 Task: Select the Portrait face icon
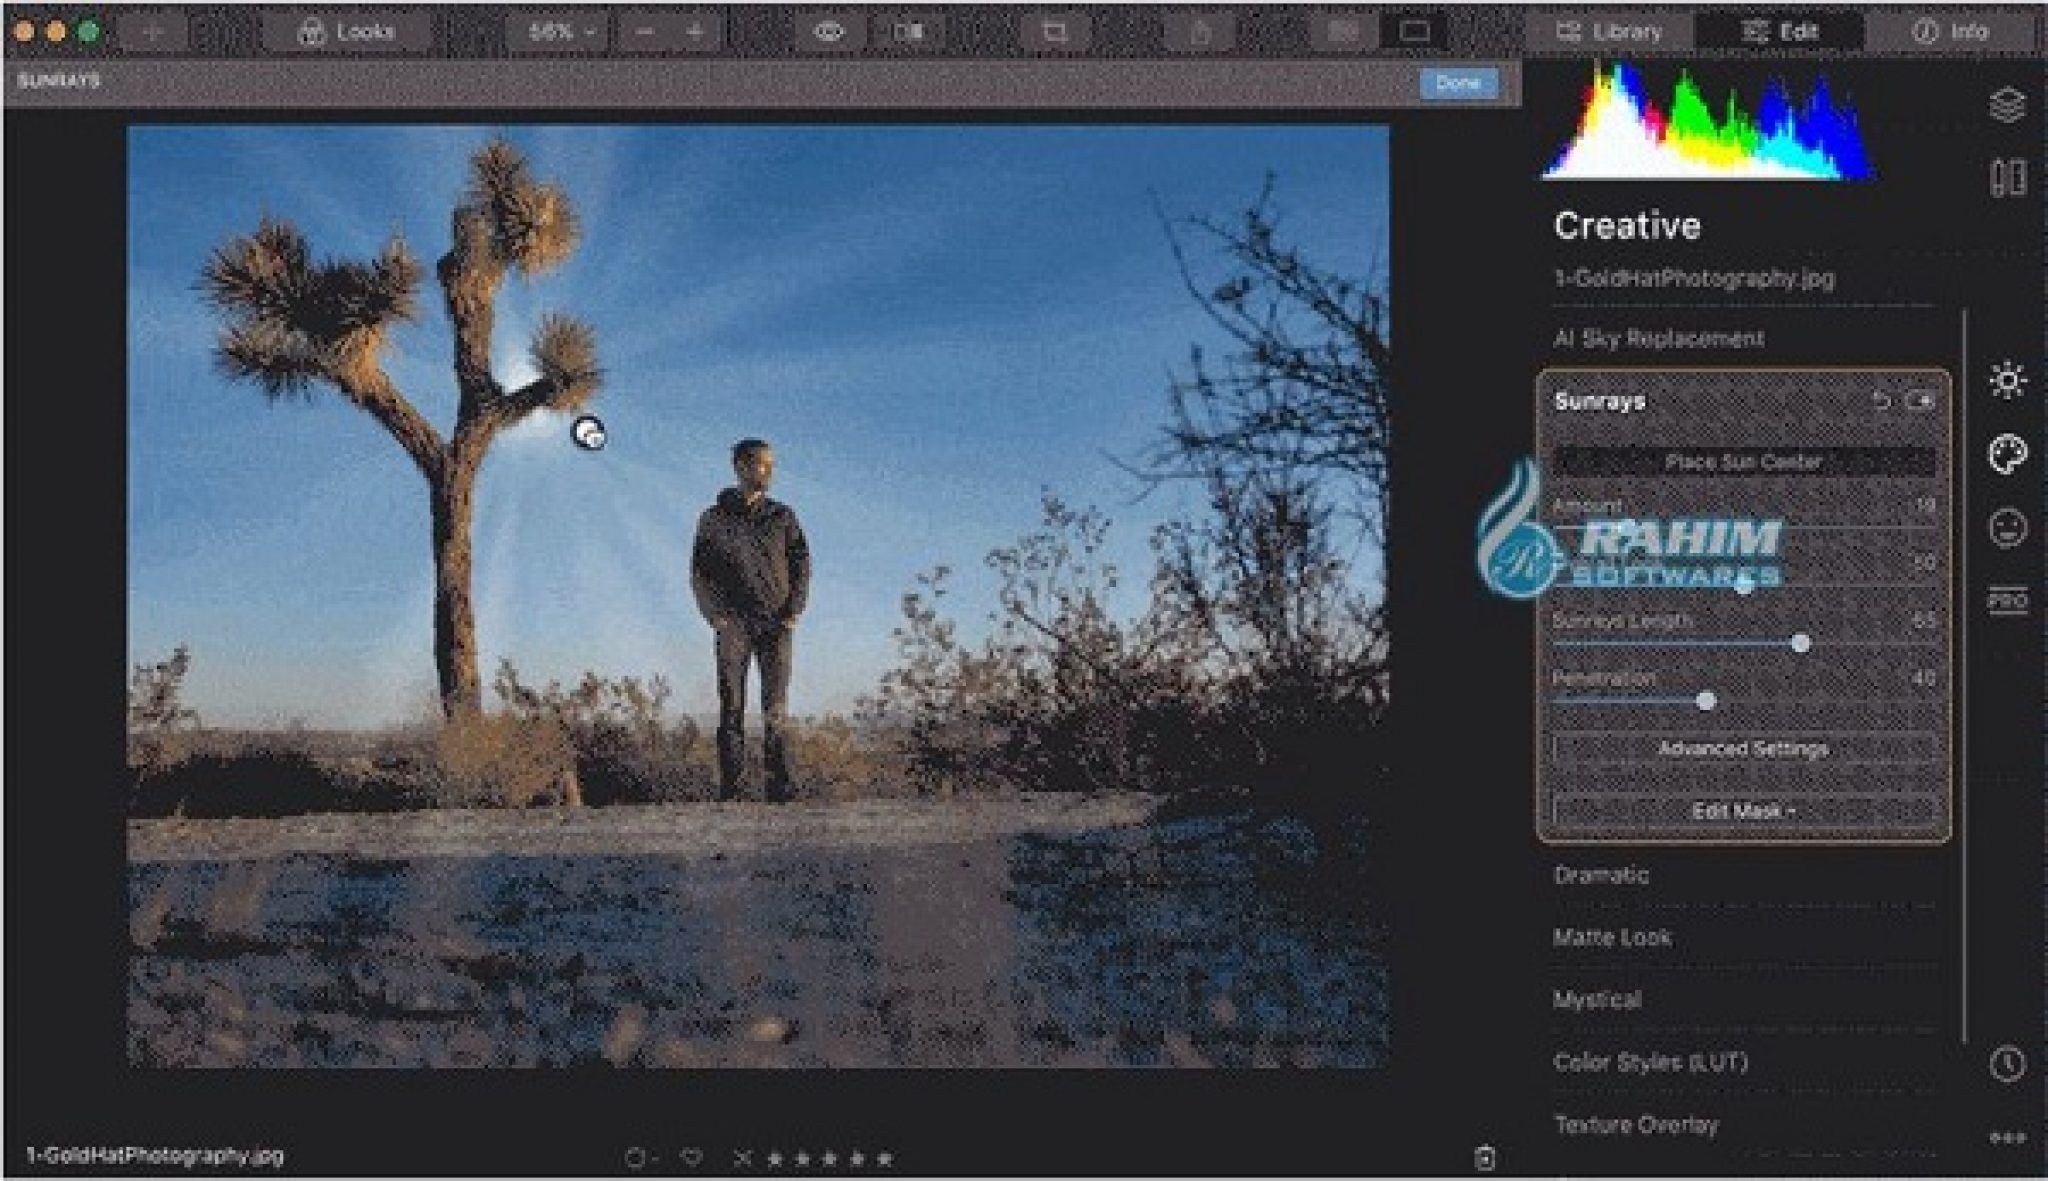tap(2007, 528)
